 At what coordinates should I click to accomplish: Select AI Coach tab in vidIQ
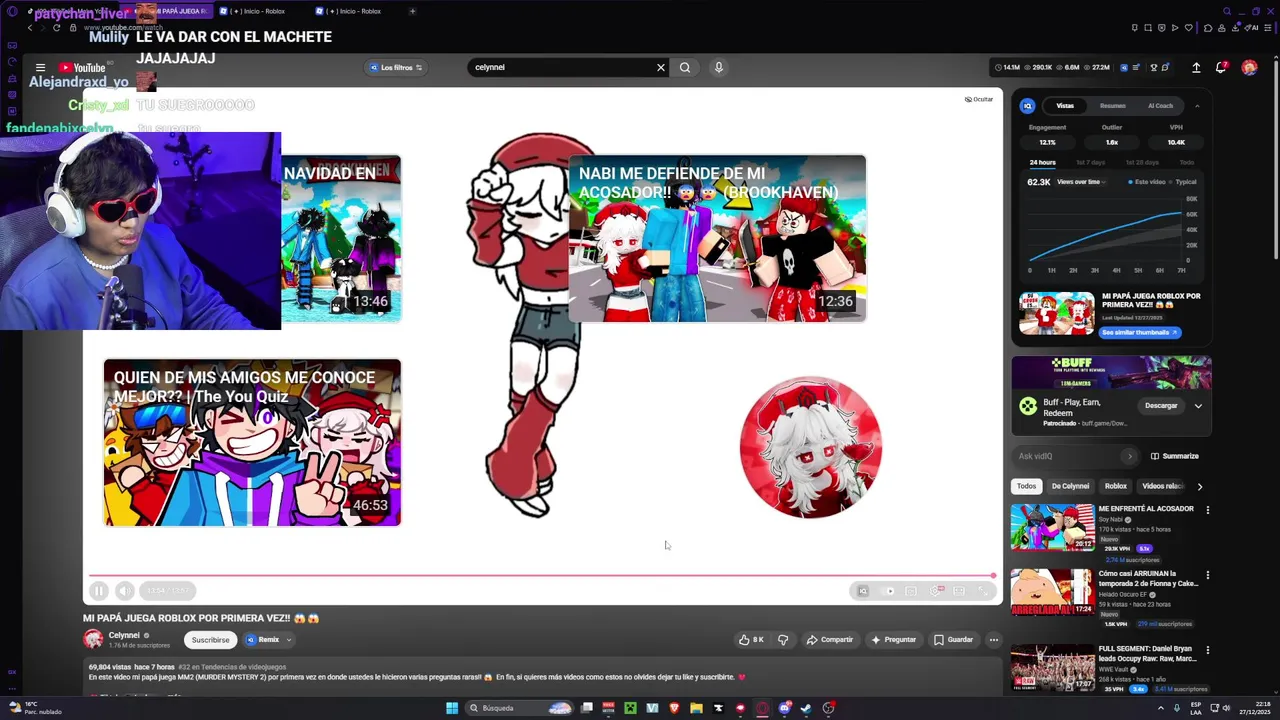click(1160, 105)
